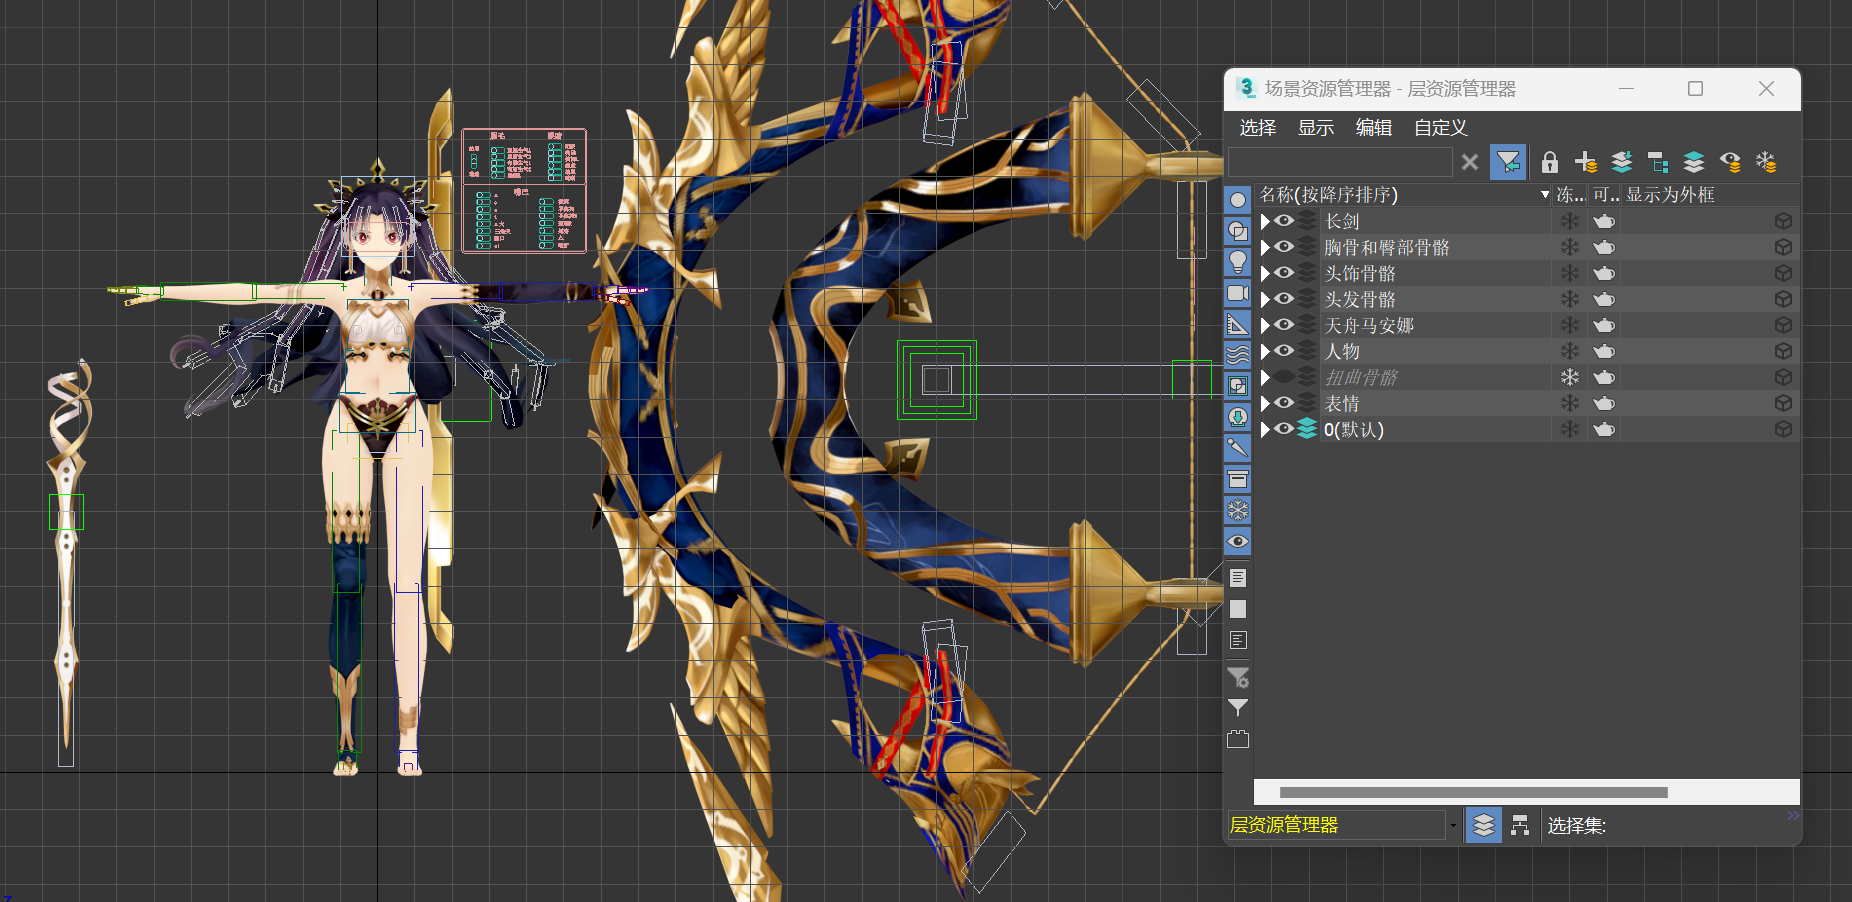Screen dimensions: 1852x902
Task: Toggle the display cameras filter icon
Action: click(x=1238, y=293)
